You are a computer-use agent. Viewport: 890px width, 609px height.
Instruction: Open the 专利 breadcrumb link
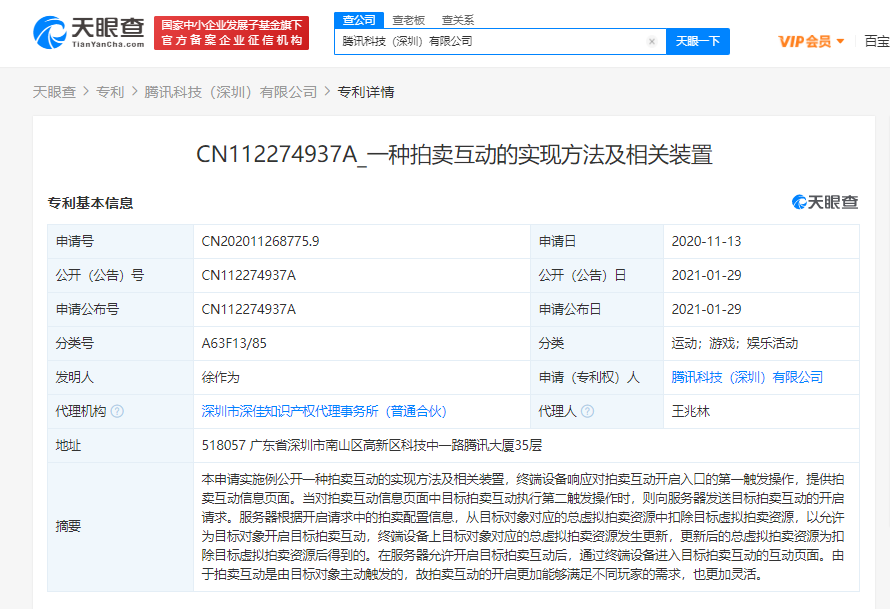click(x=110, y=92)
